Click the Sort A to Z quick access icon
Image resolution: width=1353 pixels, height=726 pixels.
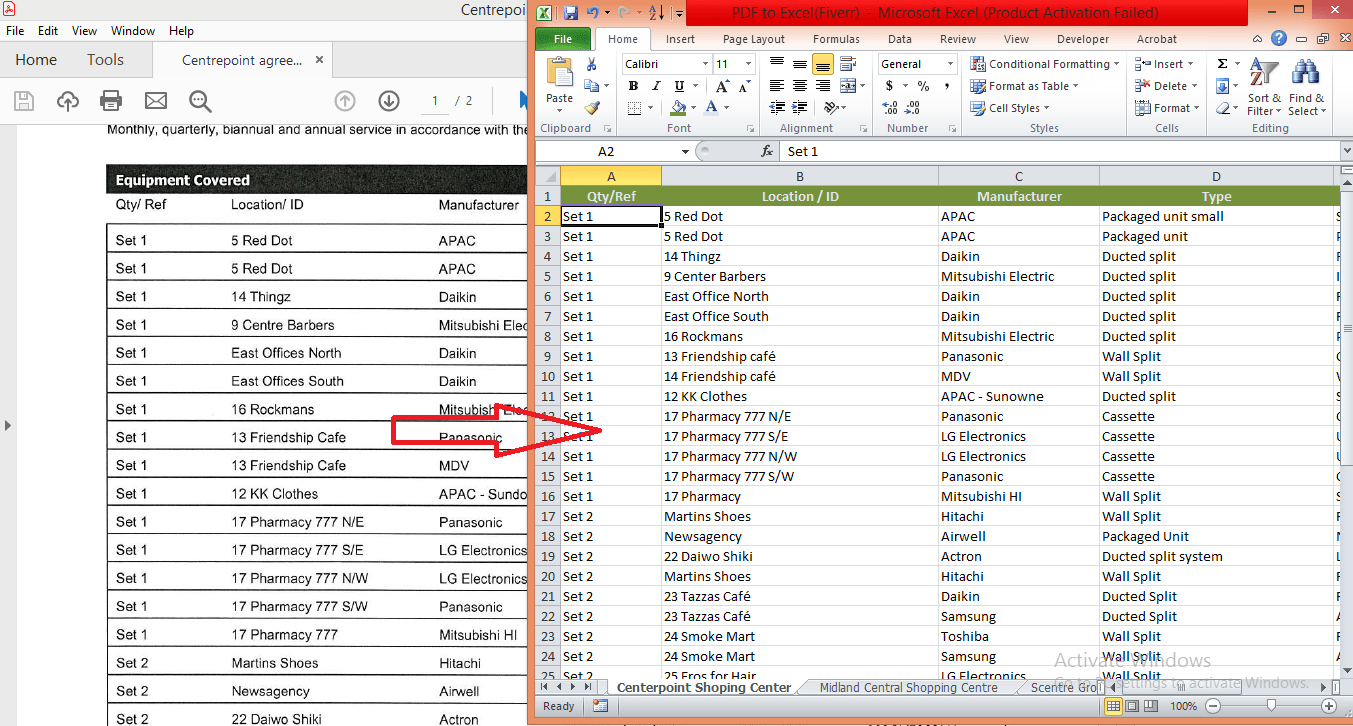[x=656, y=13]
